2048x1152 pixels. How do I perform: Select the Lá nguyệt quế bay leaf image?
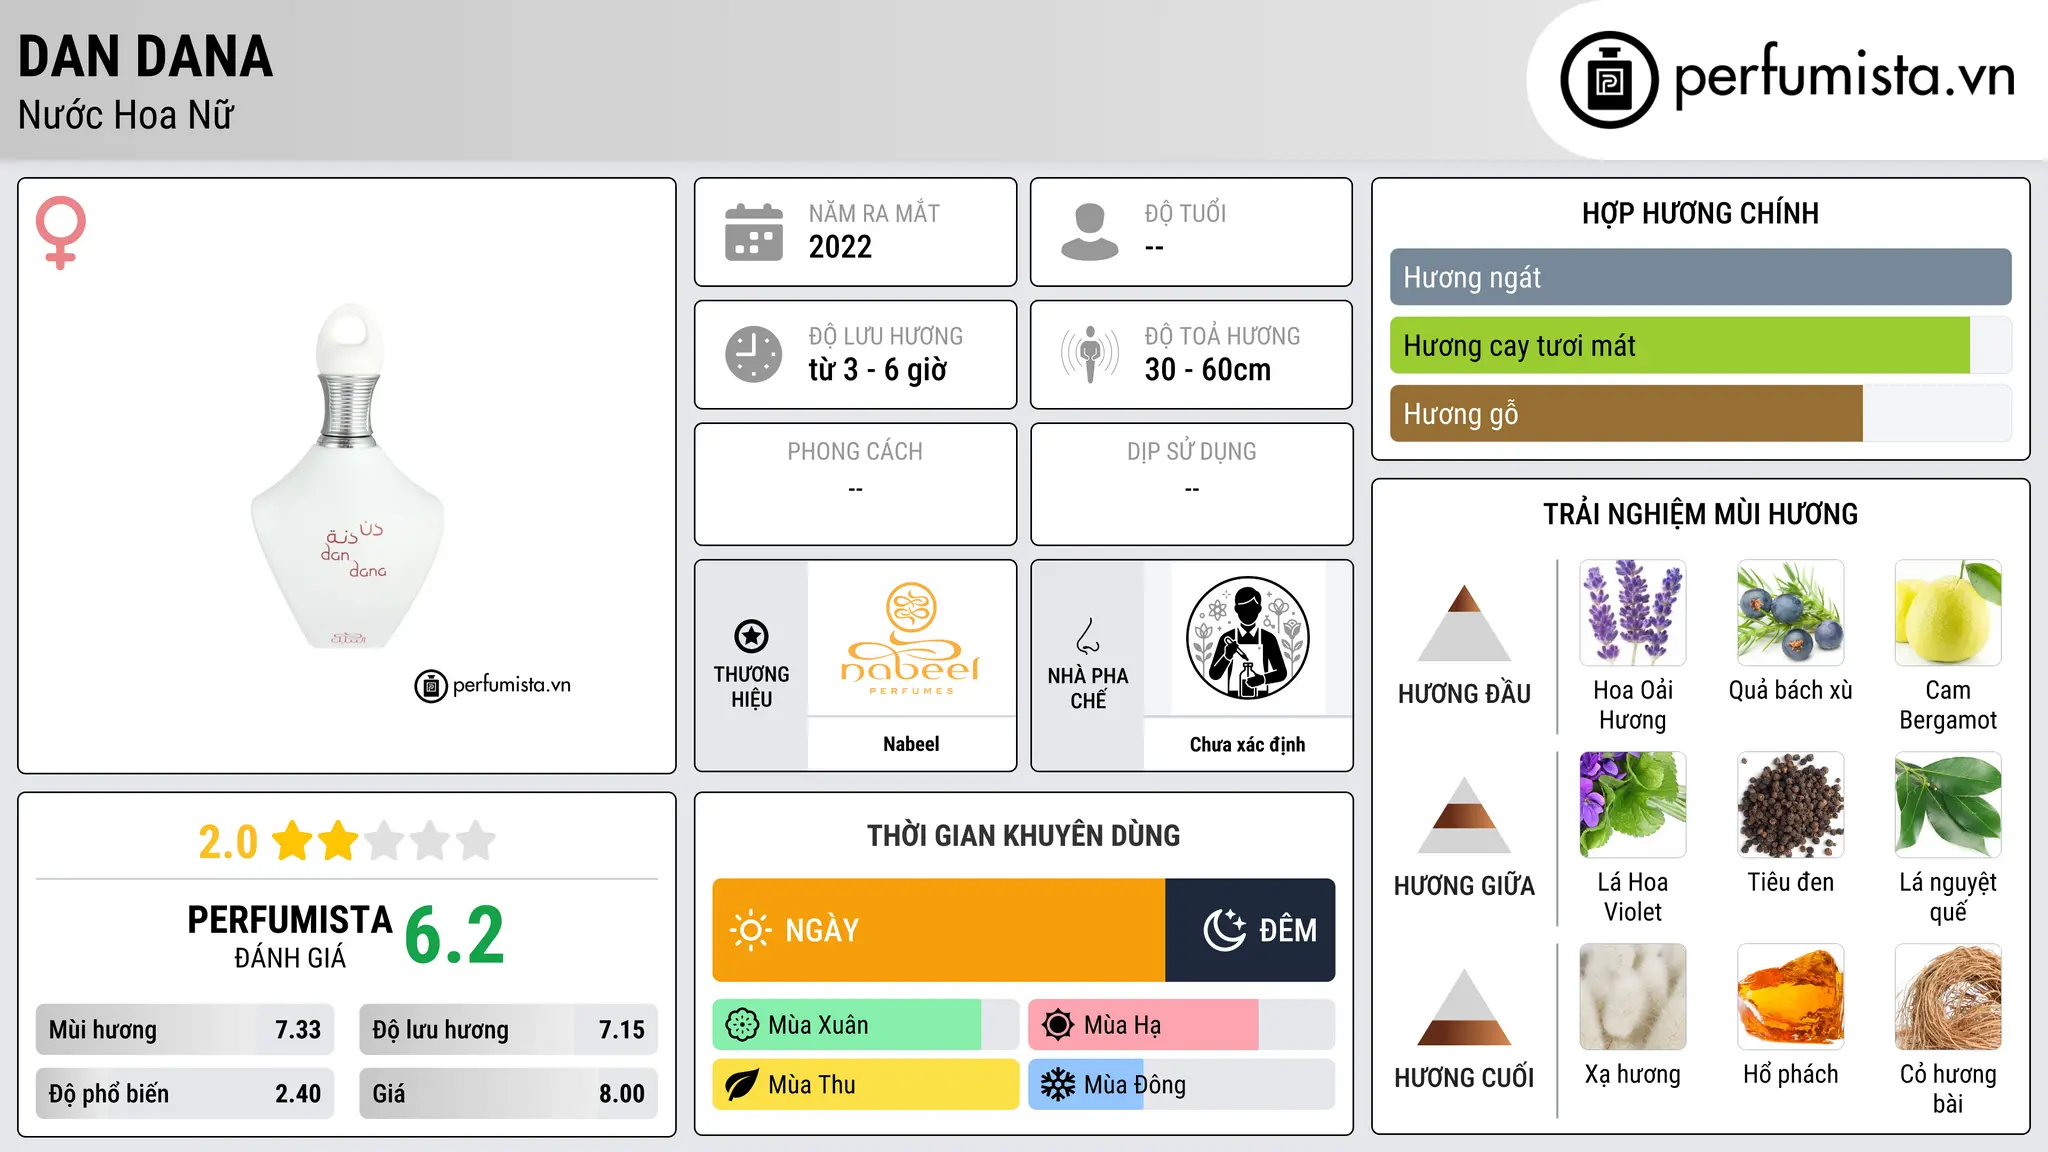(x=1948, y=805)
